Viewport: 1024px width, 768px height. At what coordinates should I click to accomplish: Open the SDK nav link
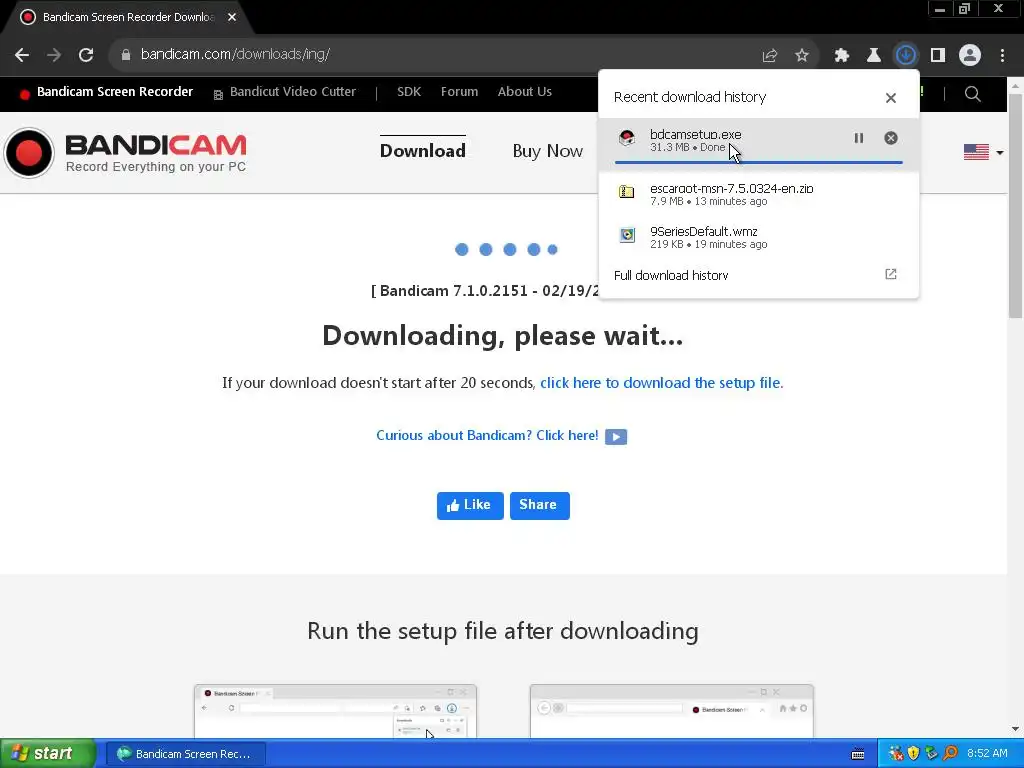pos(409,92)
